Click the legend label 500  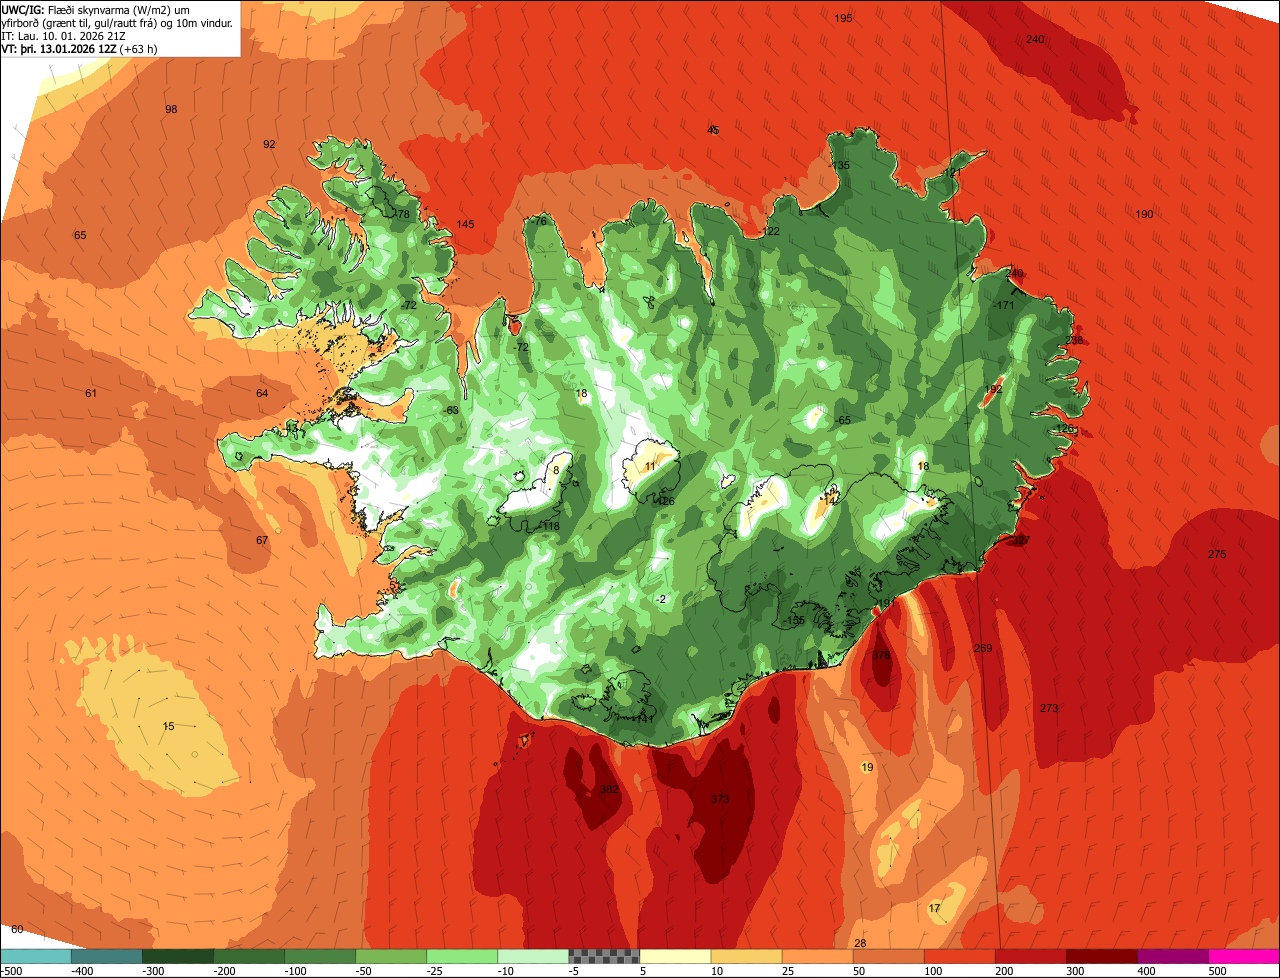tap(1216, 970)
